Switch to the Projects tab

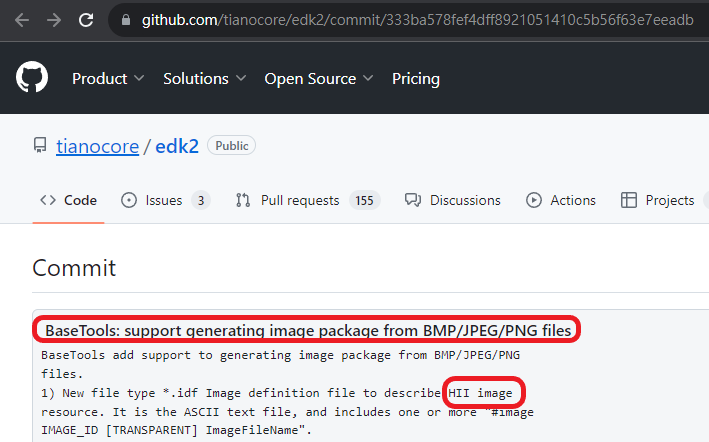tap(657, 200)
